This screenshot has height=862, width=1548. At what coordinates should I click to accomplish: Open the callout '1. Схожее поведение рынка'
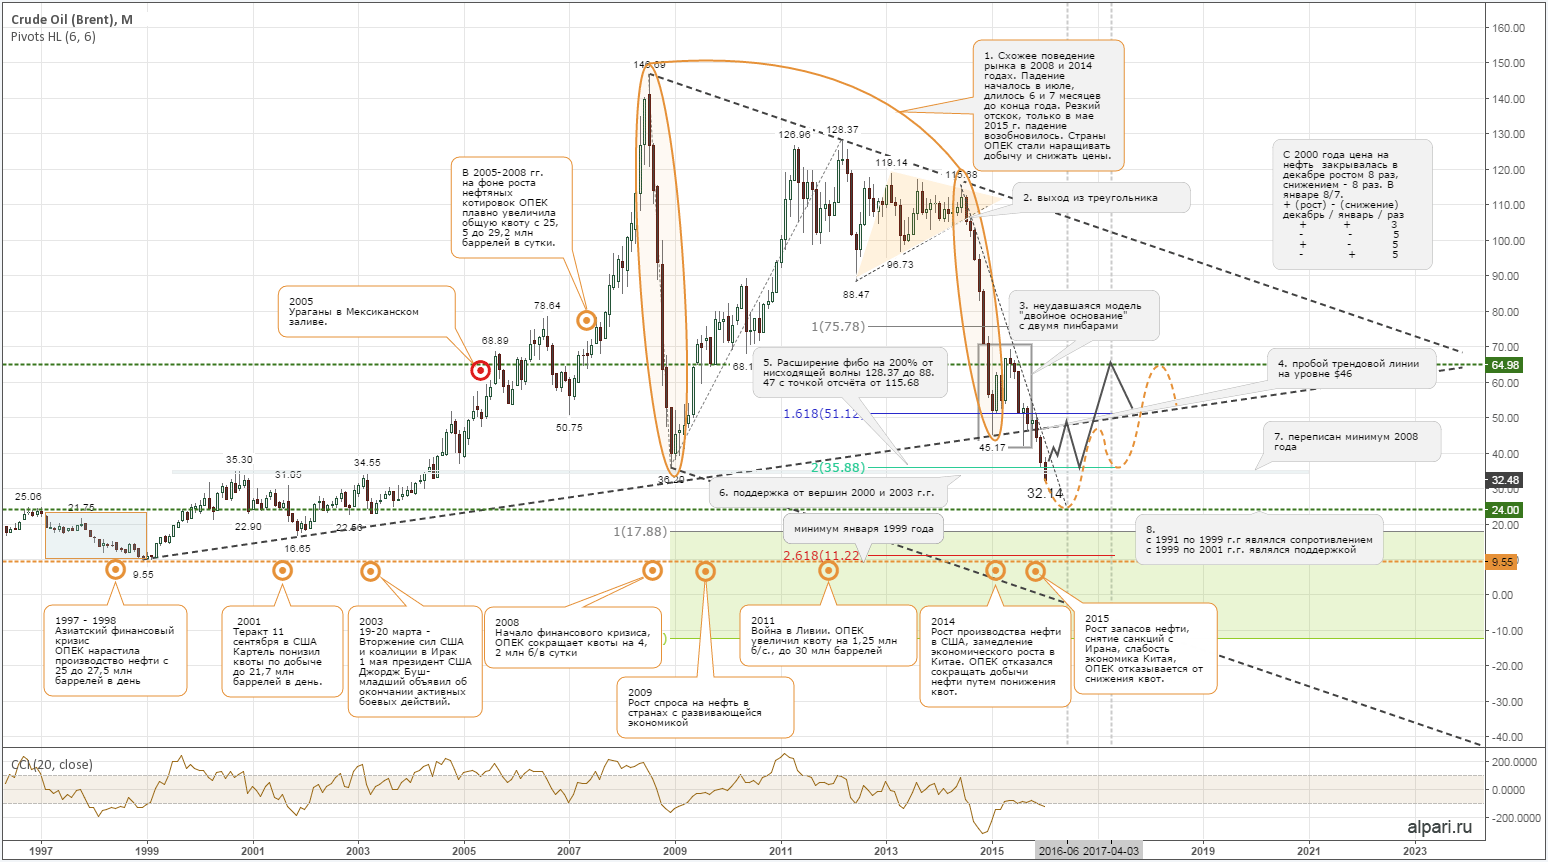click(1049, 106)
